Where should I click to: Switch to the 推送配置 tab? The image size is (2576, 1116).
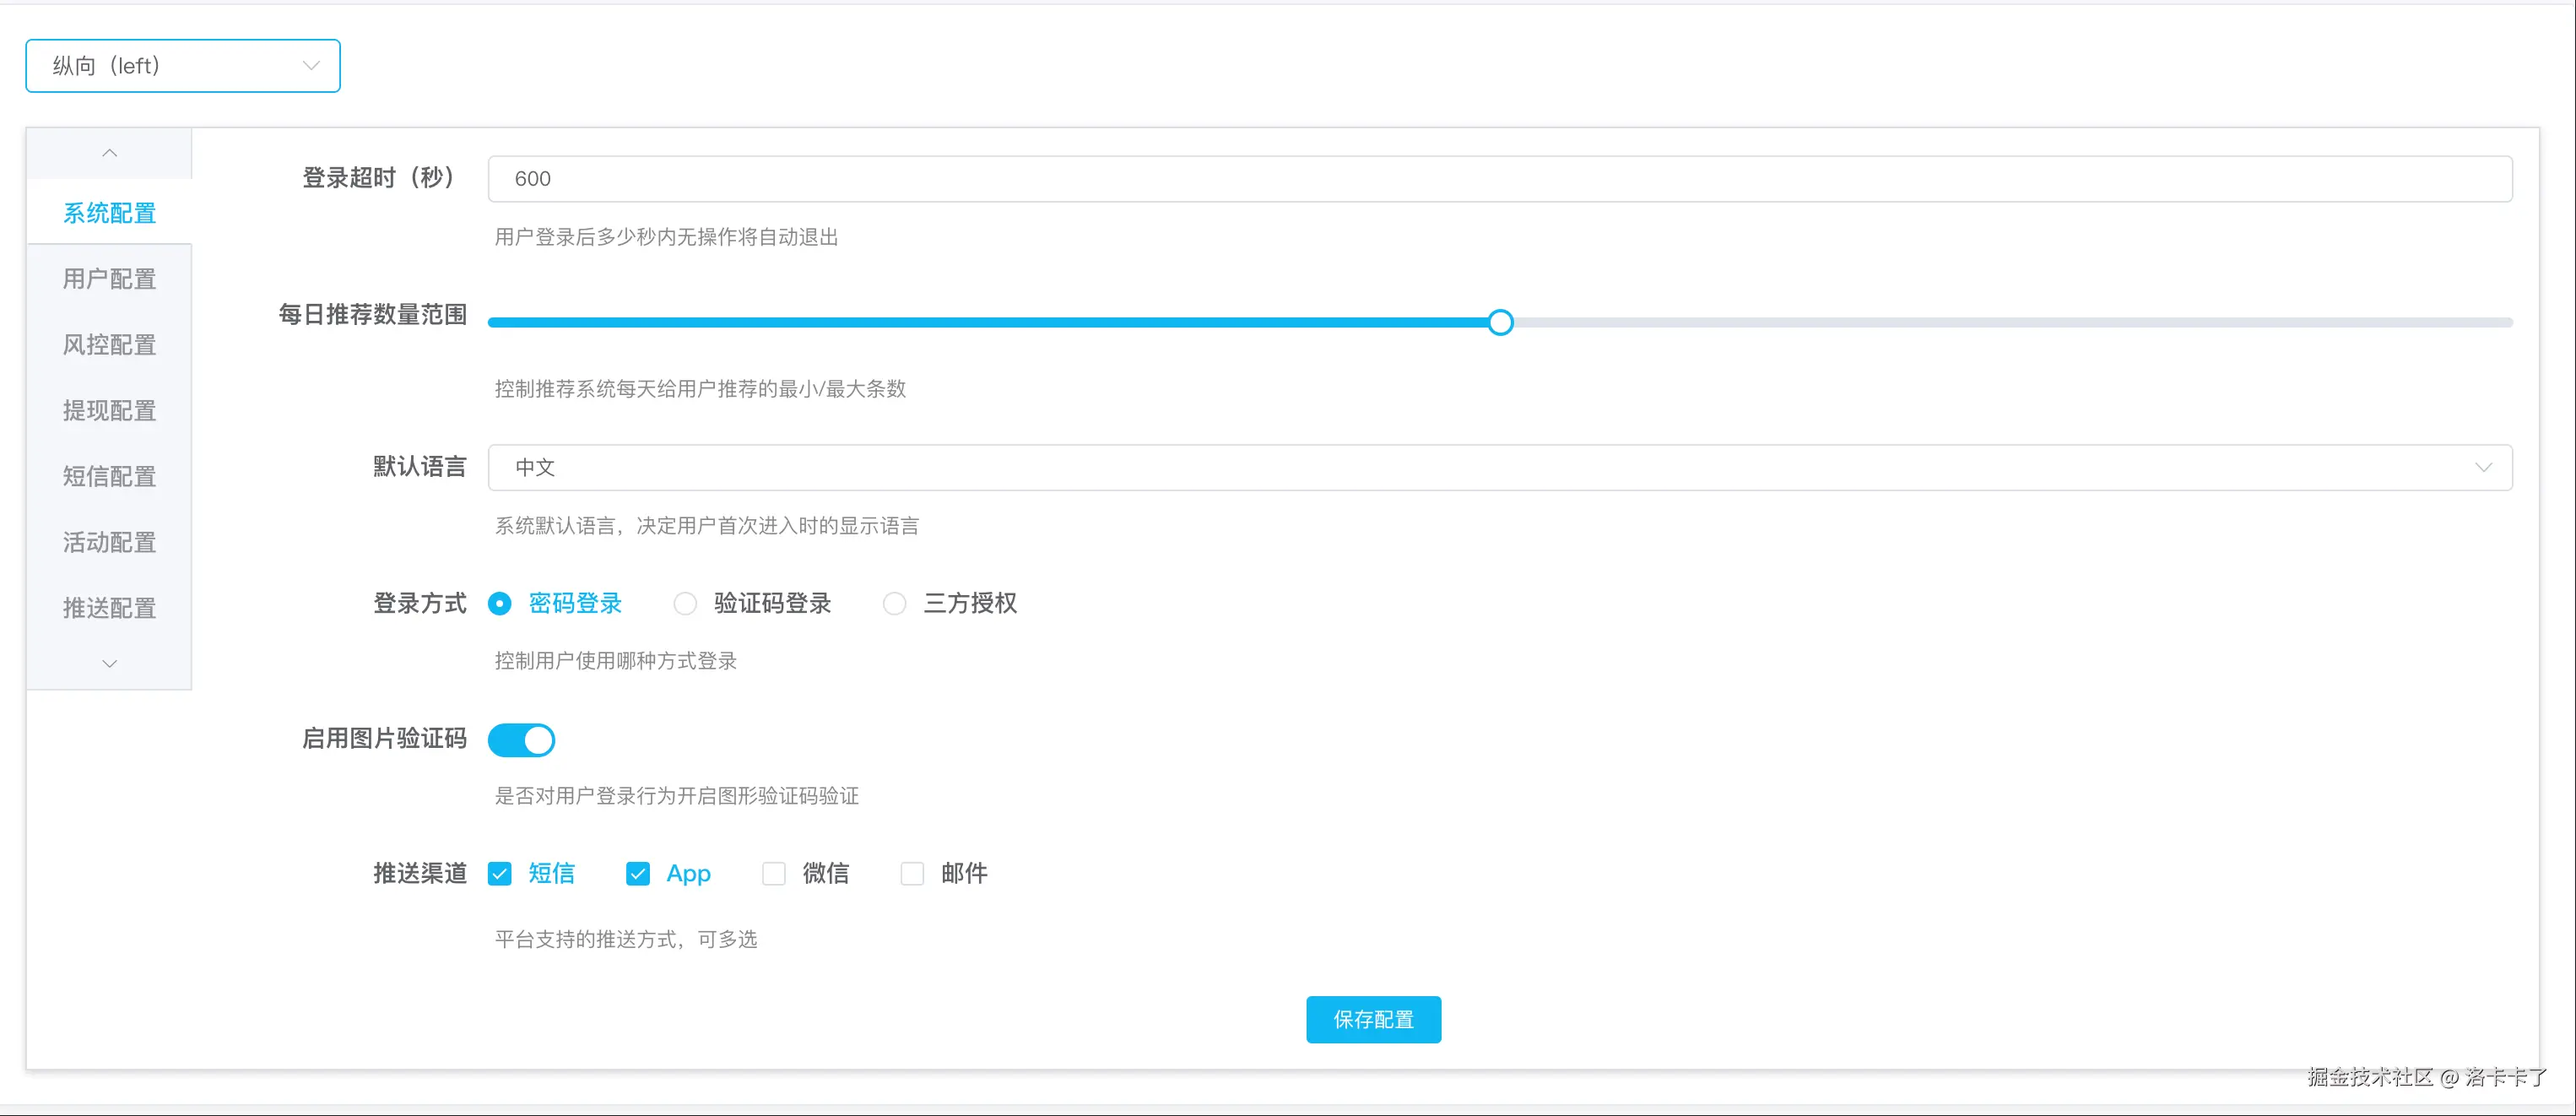[x=109, y=608]
